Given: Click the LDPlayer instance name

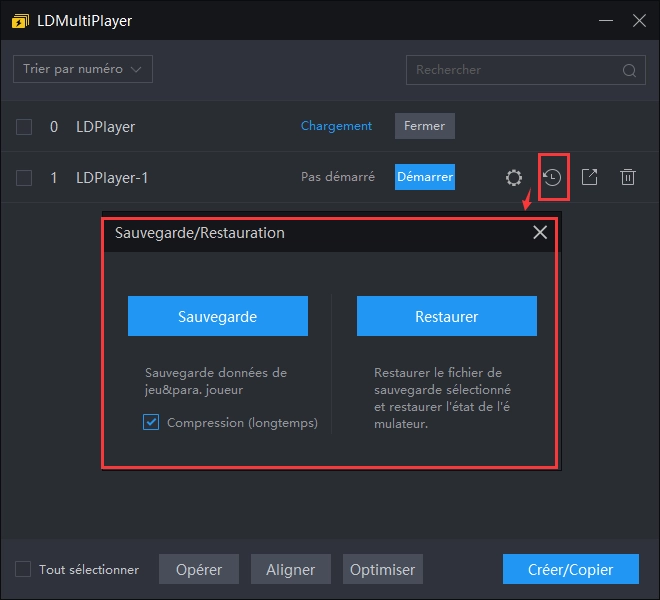Looking at the screenshot, I should 105,127.
